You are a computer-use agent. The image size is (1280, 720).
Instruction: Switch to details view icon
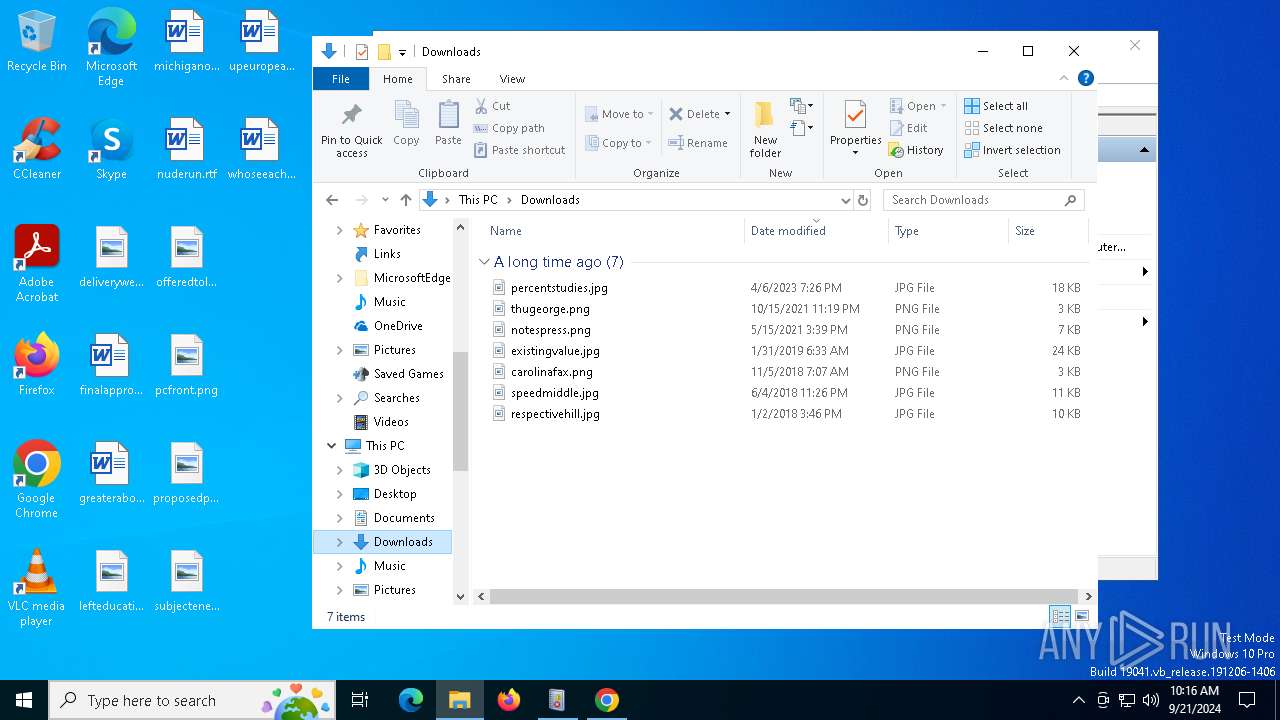1060,617
